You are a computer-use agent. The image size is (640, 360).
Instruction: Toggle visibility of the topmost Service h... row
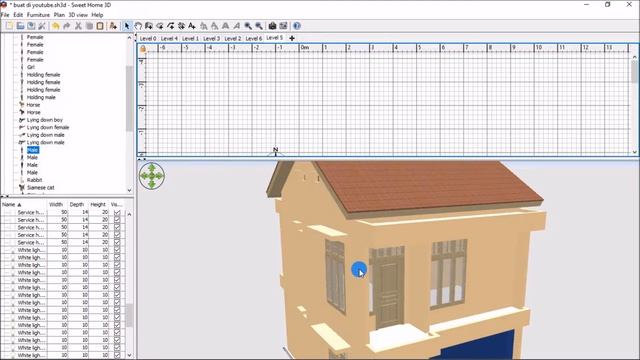coord(117,212)
